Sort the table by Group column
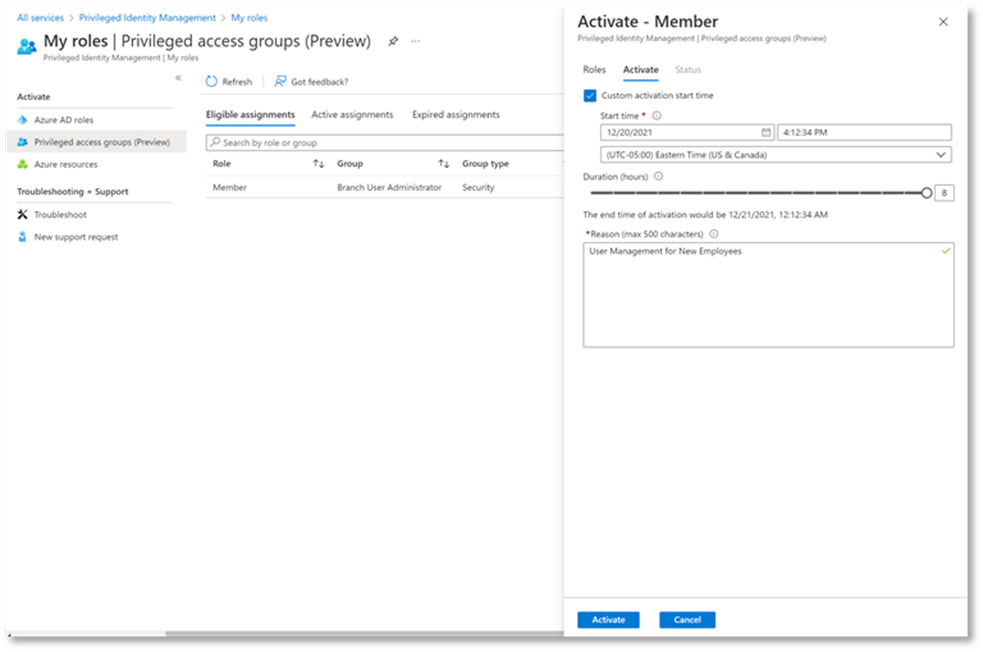 (x=443, y=163)
